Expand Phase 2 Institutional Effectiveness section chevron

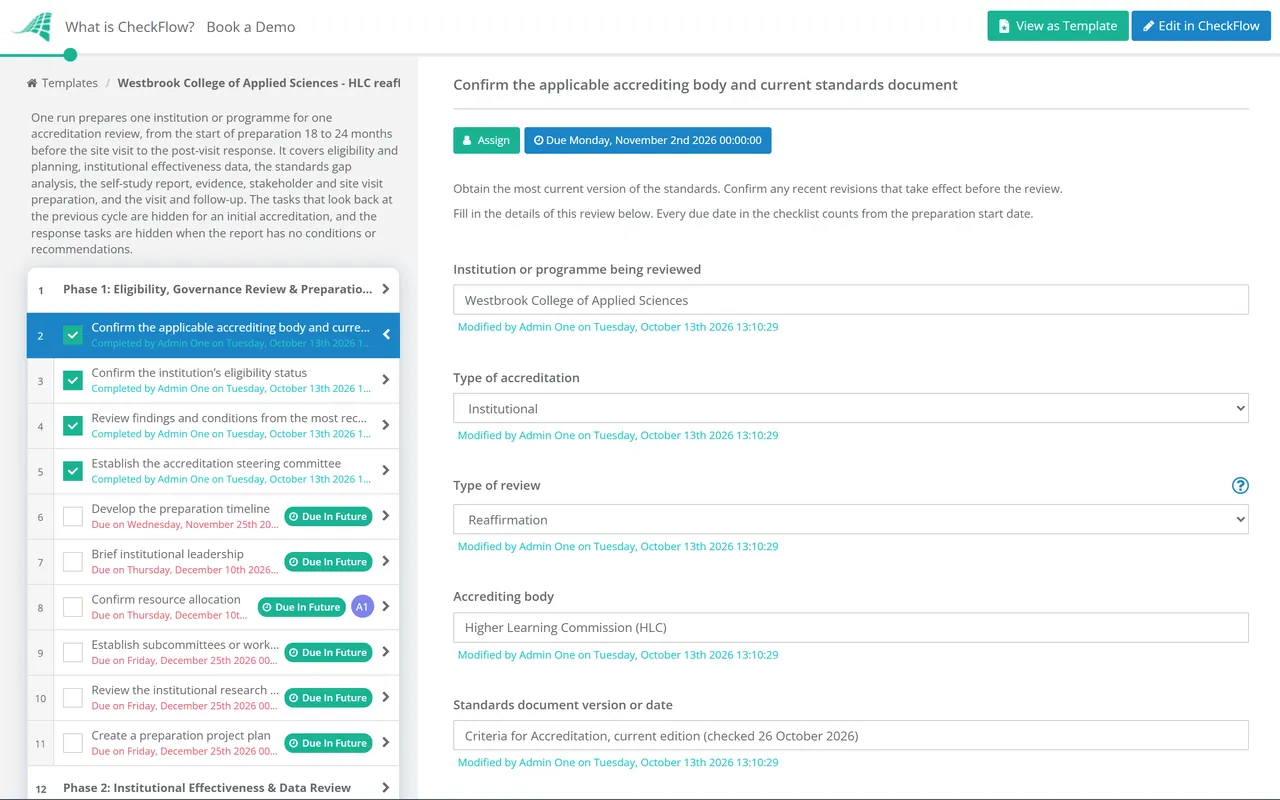(386, 788)
